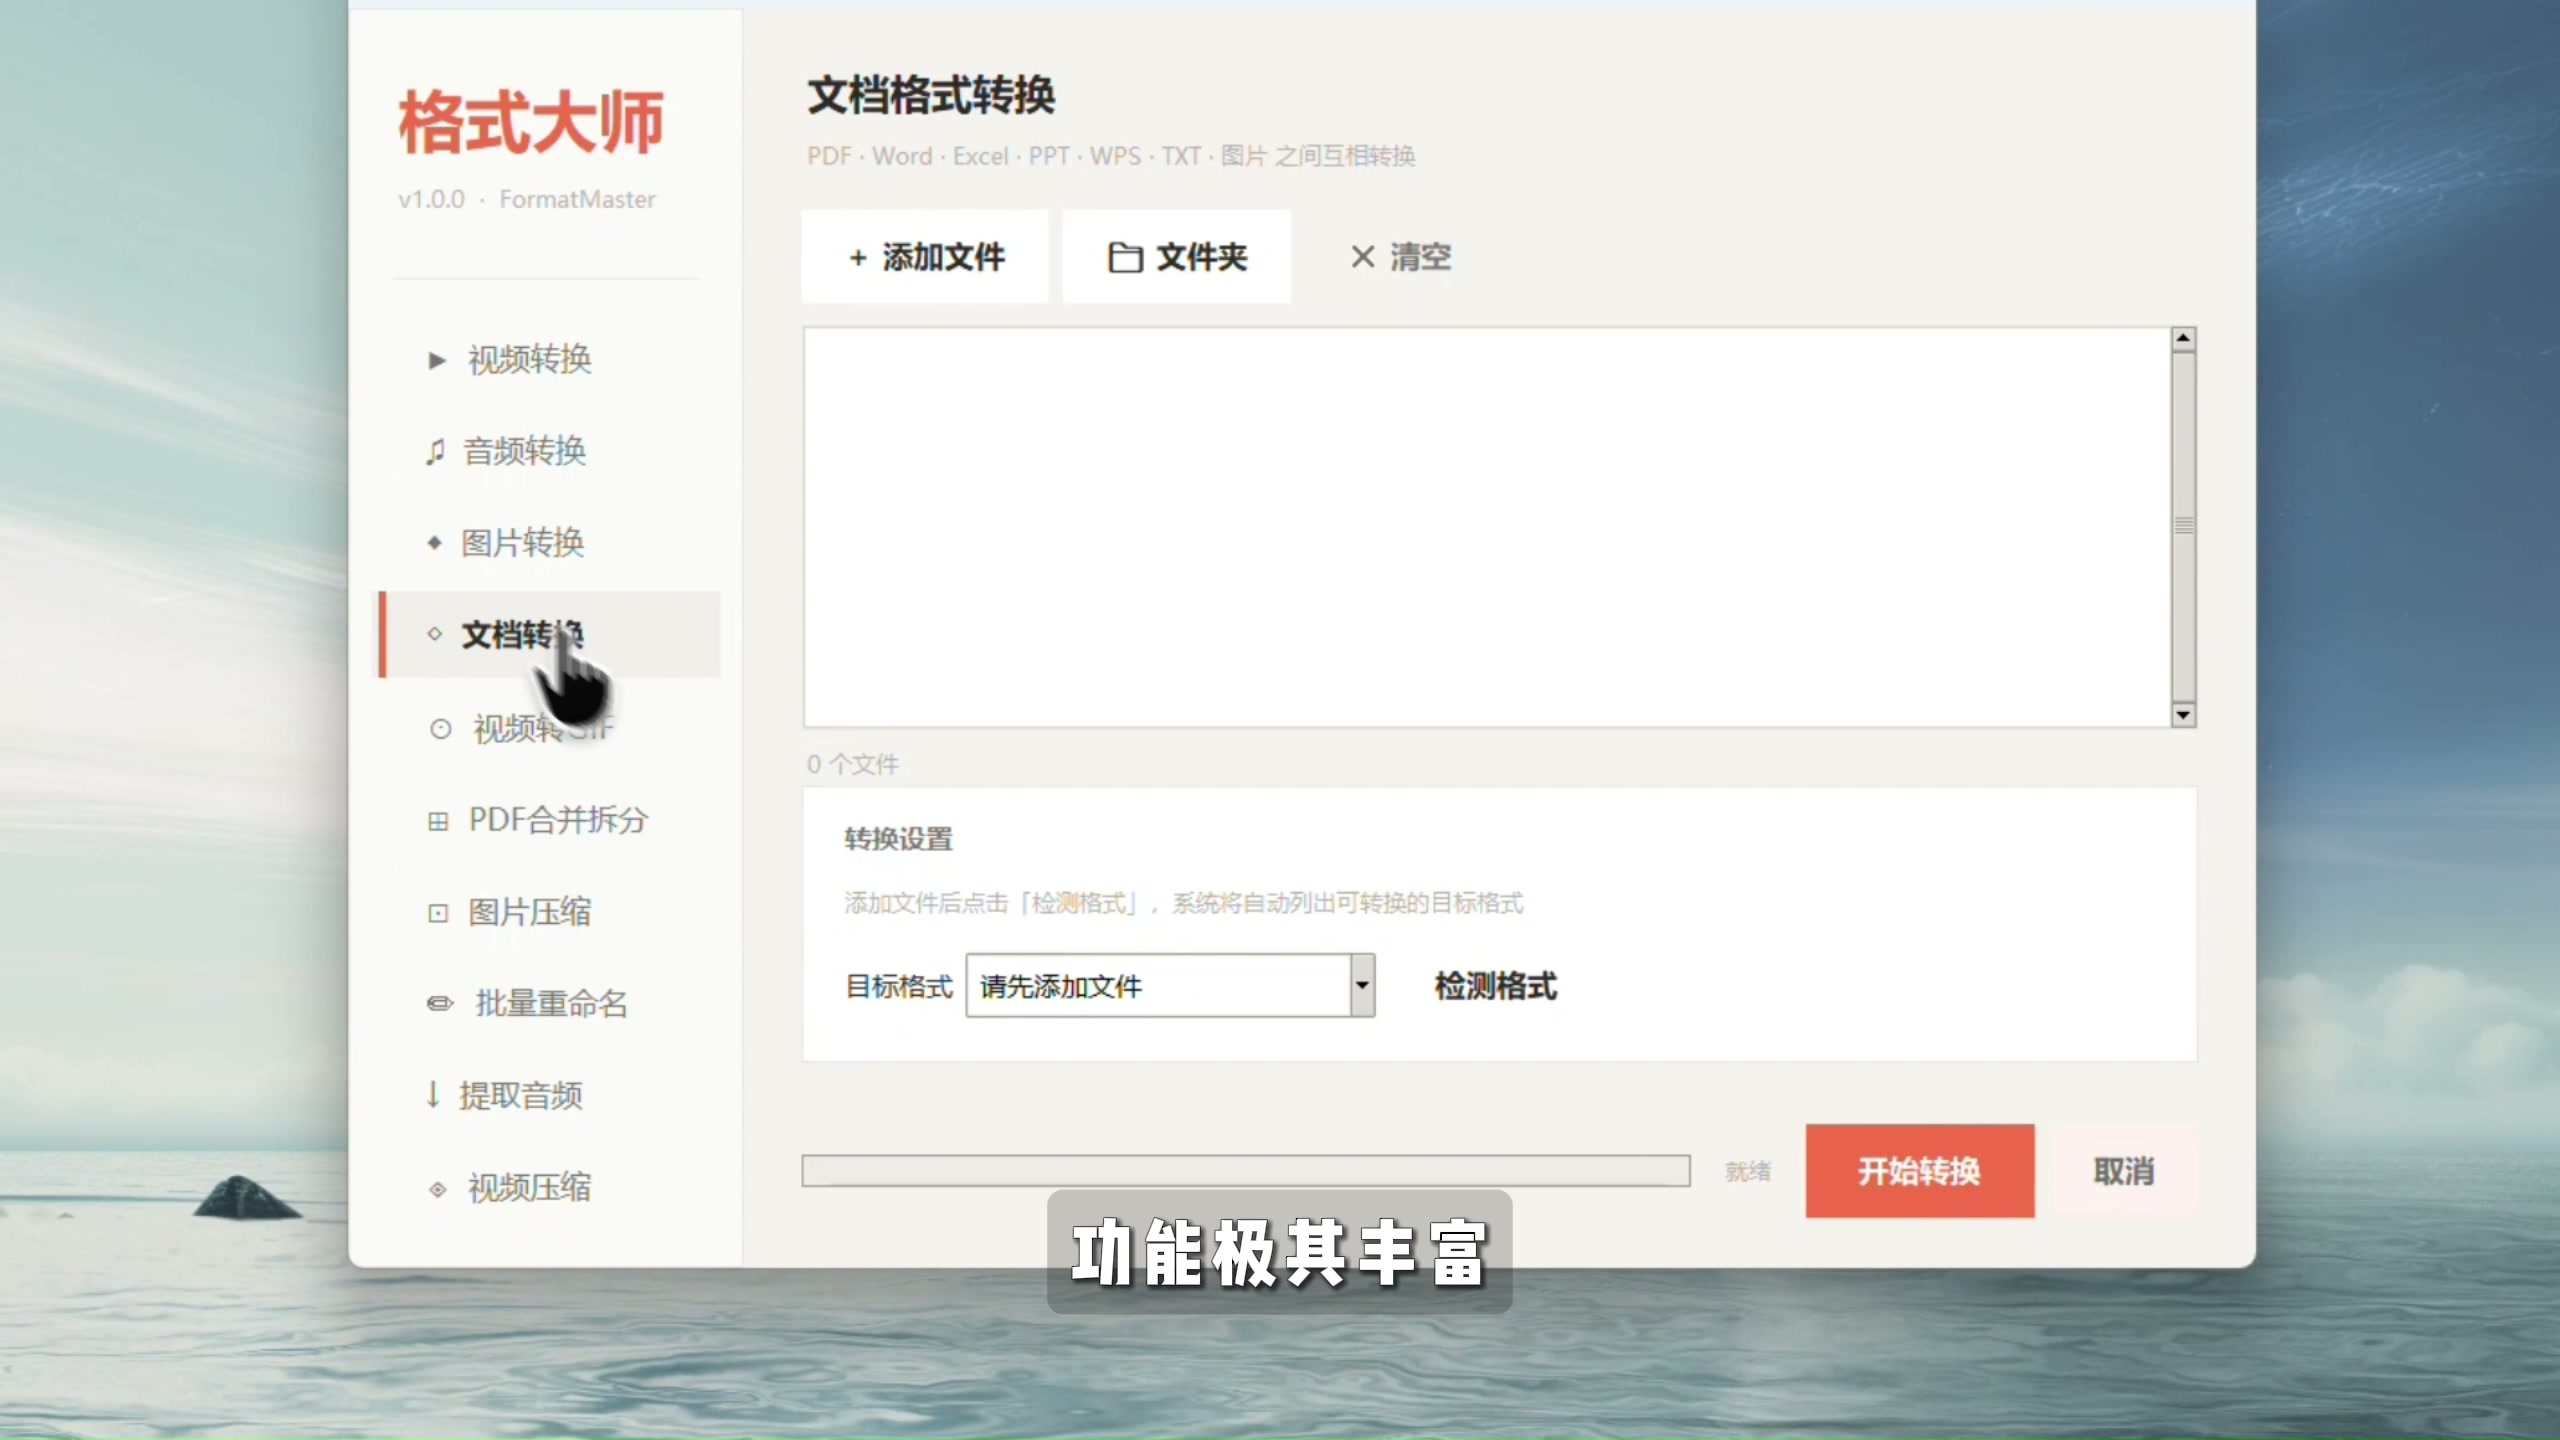2560x1440 pixels.
Task: Click the PDF合并拆分 grid icon
Action: pyautogui.click(x=438, y=821)
